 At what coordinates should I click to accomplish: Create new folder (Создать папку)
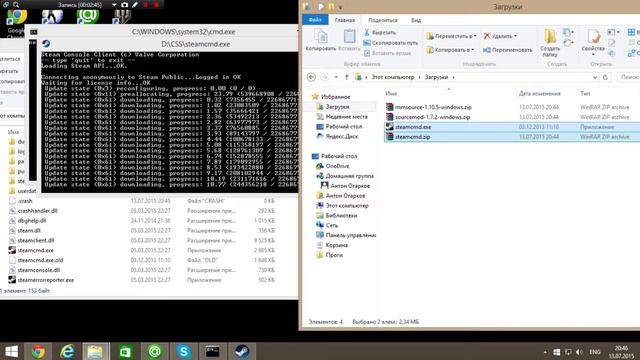(x=550, y=43)
